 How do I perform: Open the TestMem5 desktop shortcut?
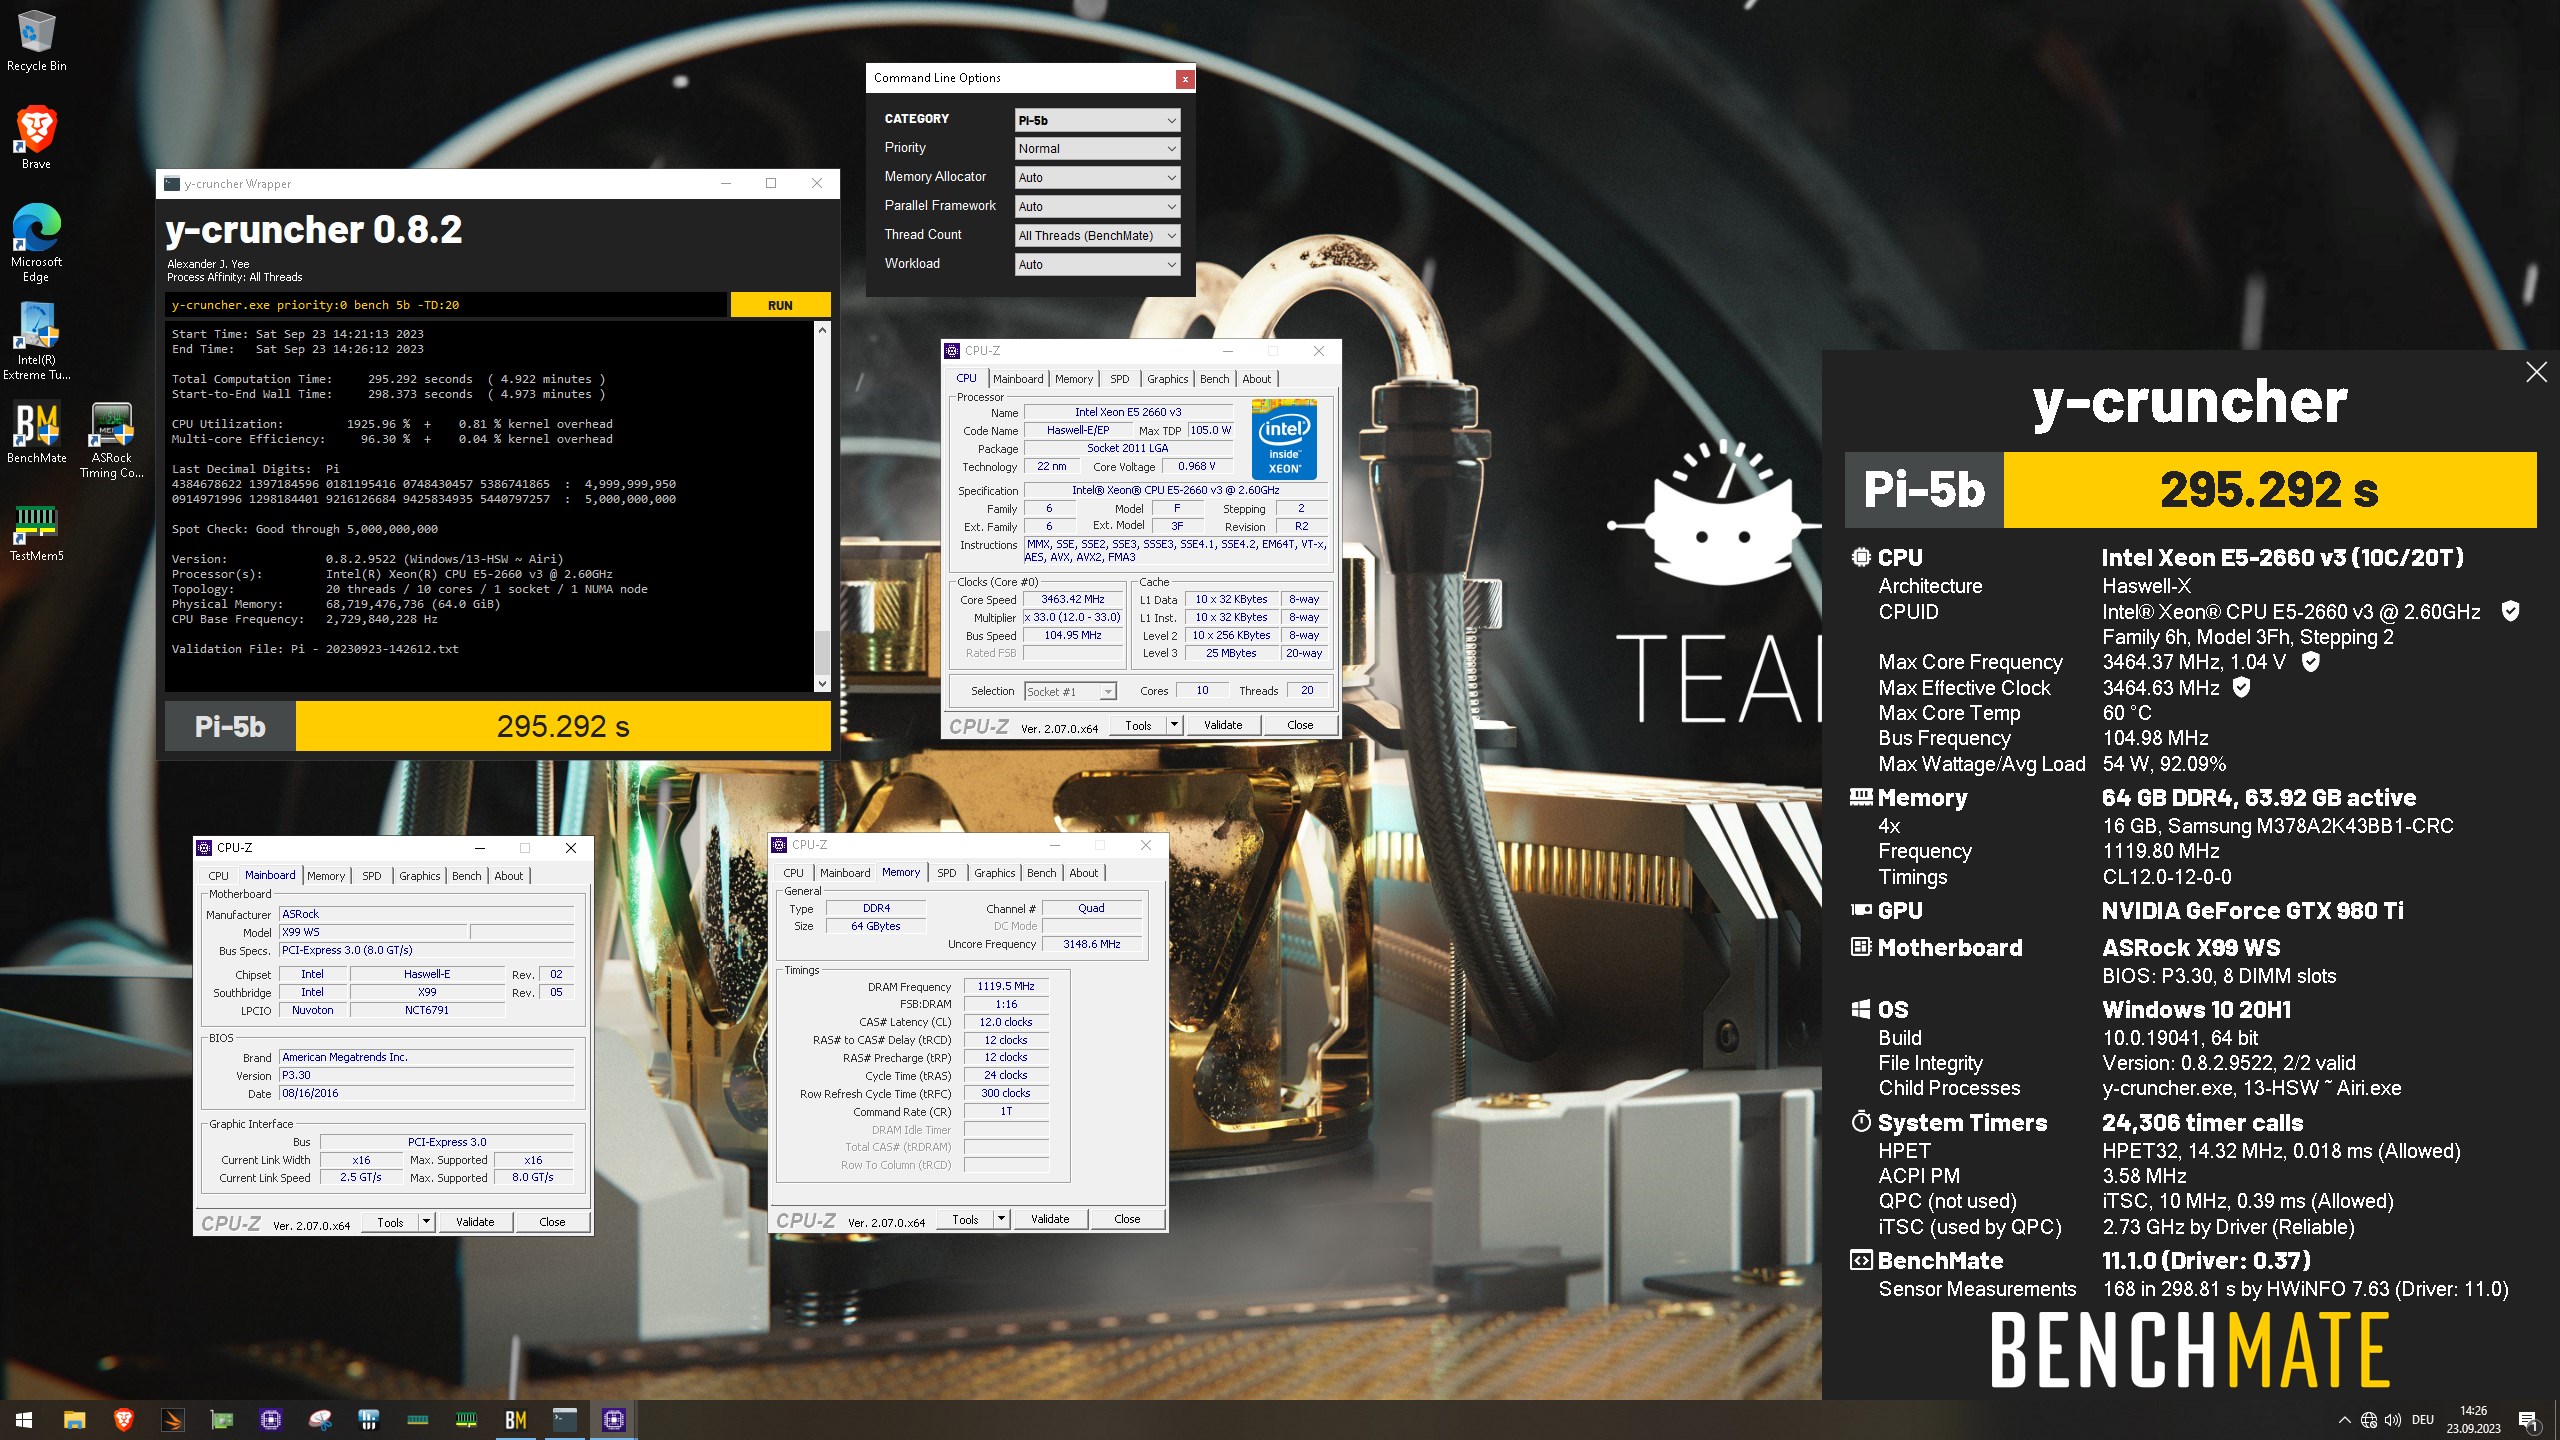pyautogui.click(x=36, y=530)
